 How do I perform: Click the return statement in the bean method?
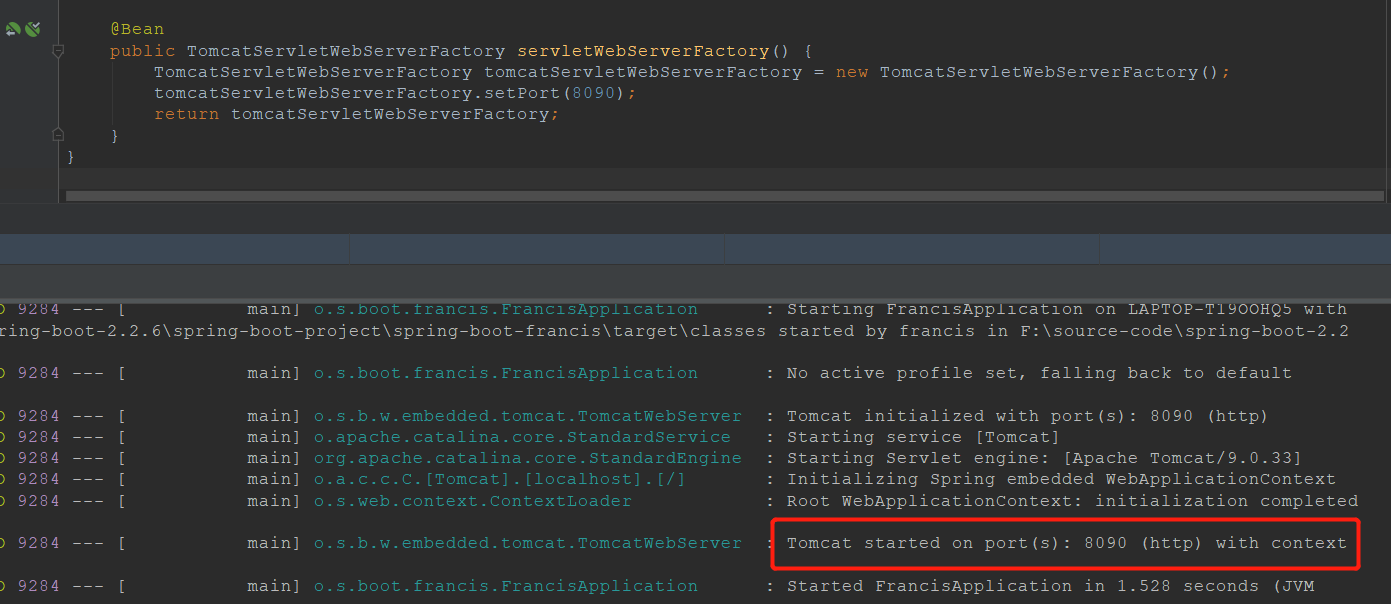click(184, 113)
